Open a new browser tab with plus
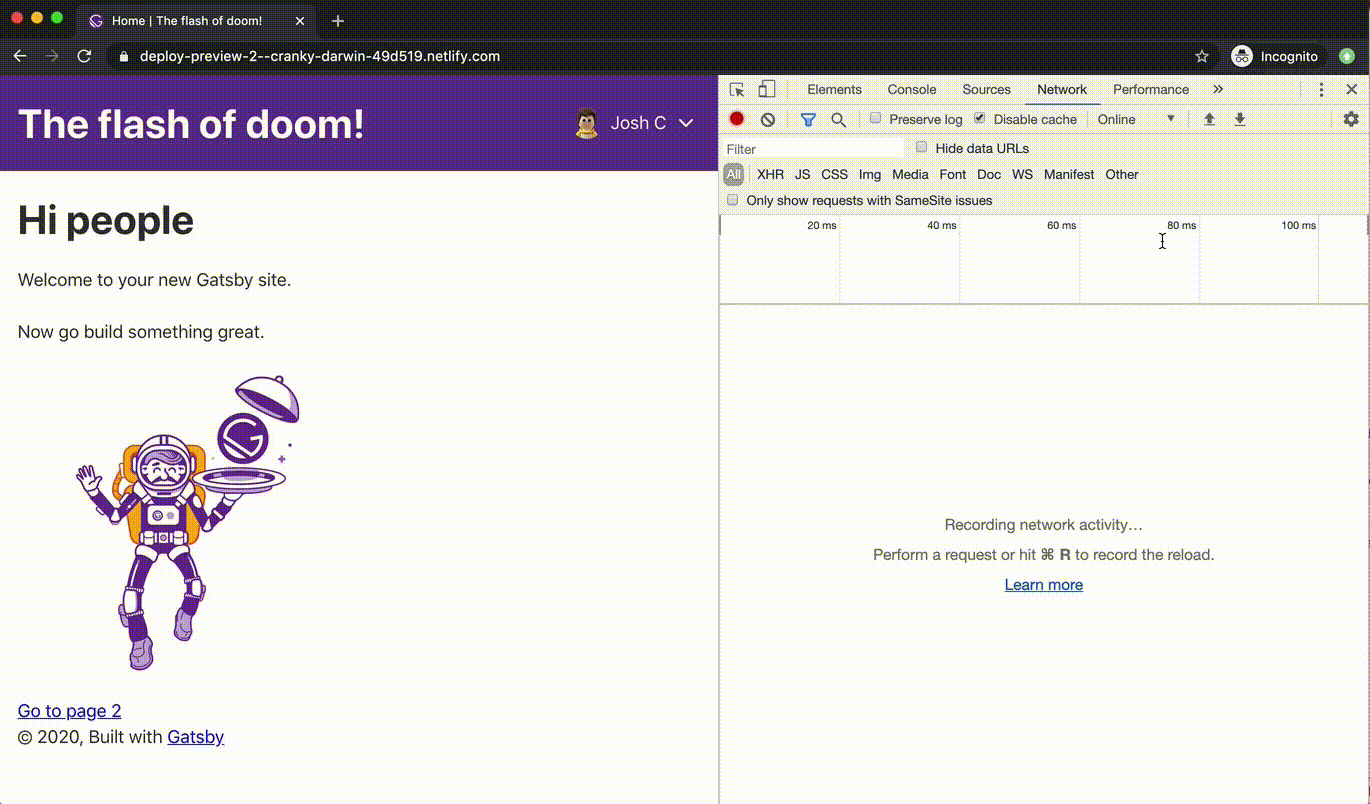 point(338,20)
